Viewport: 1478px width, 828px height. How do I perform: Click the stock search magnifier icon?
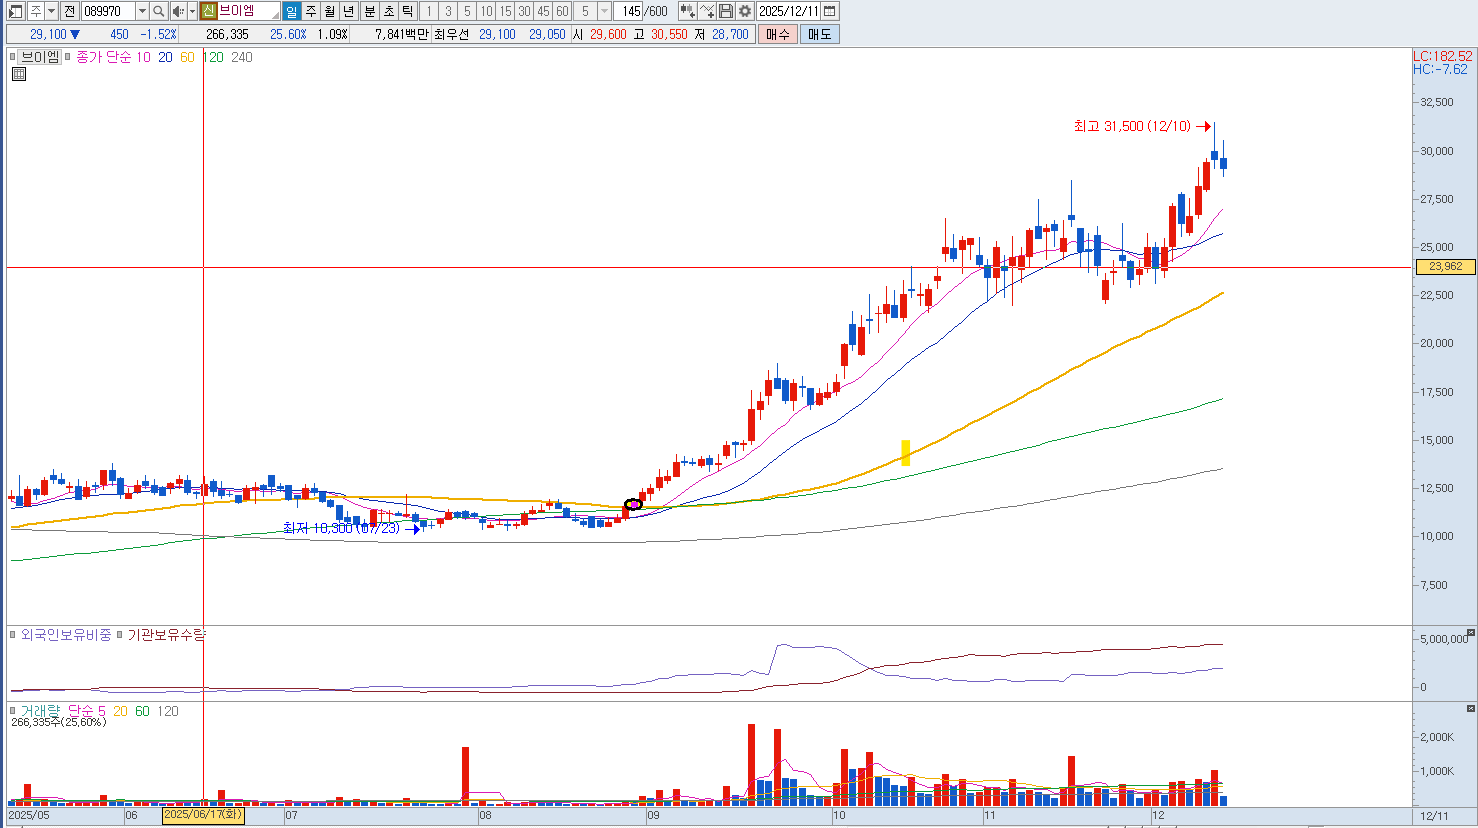158,11
